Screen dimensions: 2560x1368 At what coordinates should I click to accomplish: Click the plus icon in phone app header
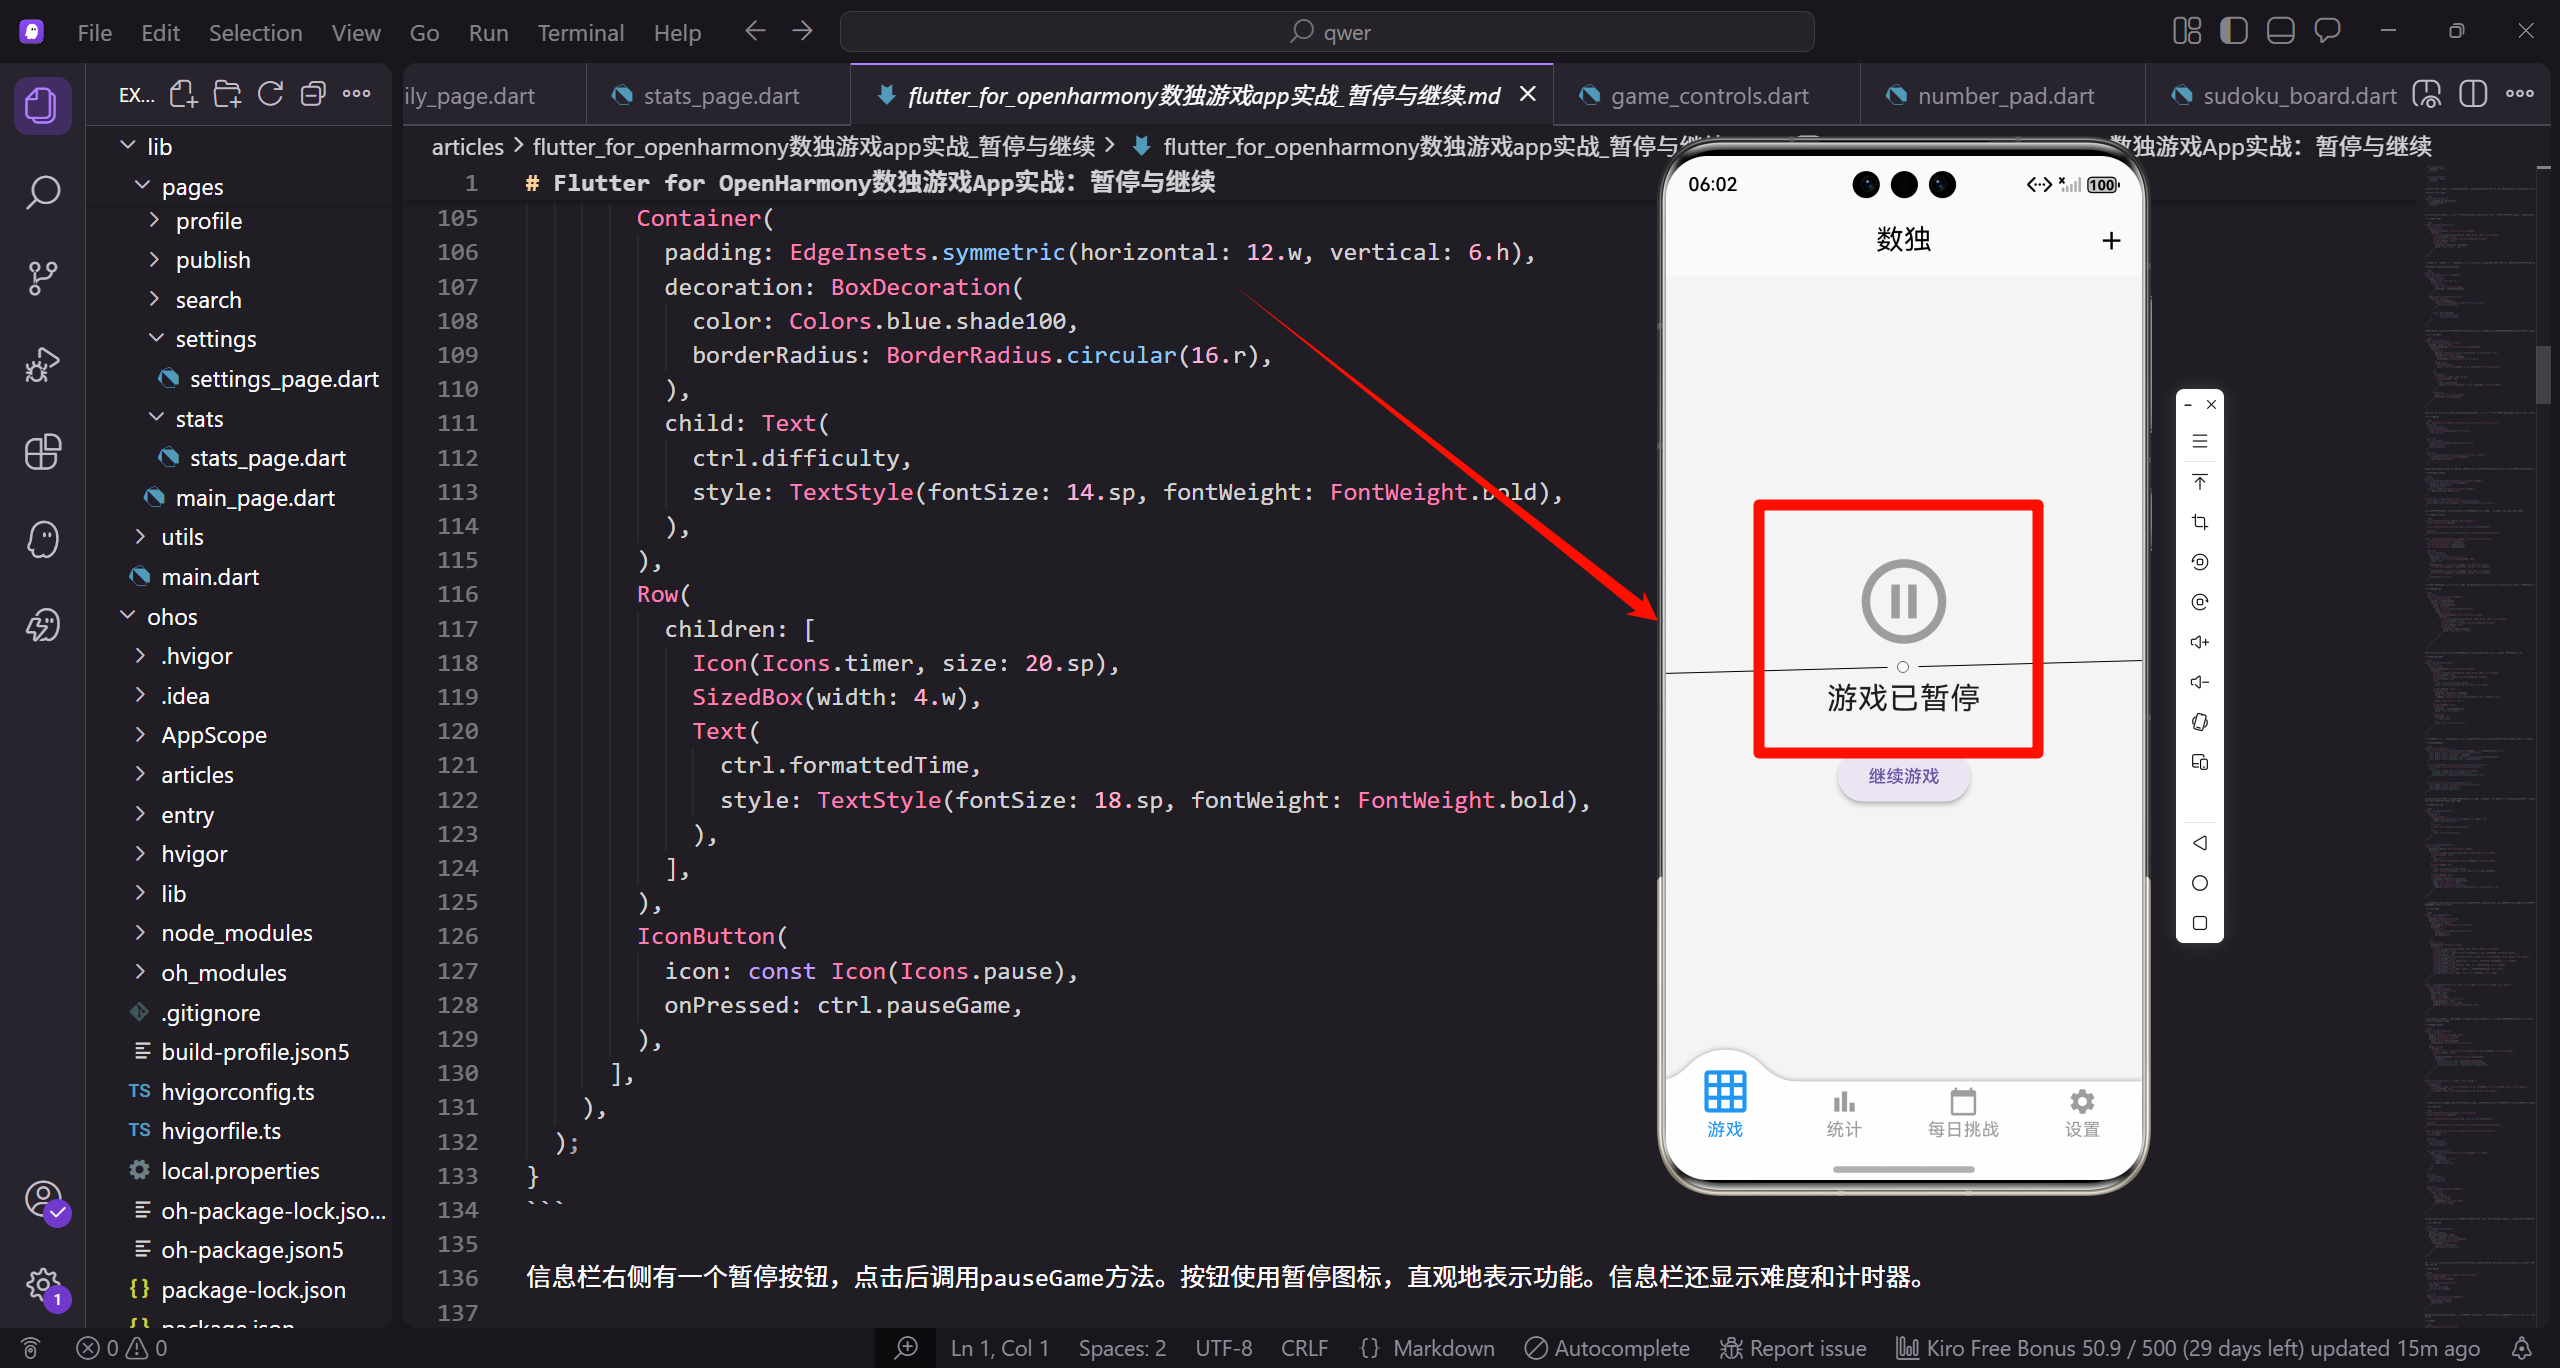click(2111, 240)
